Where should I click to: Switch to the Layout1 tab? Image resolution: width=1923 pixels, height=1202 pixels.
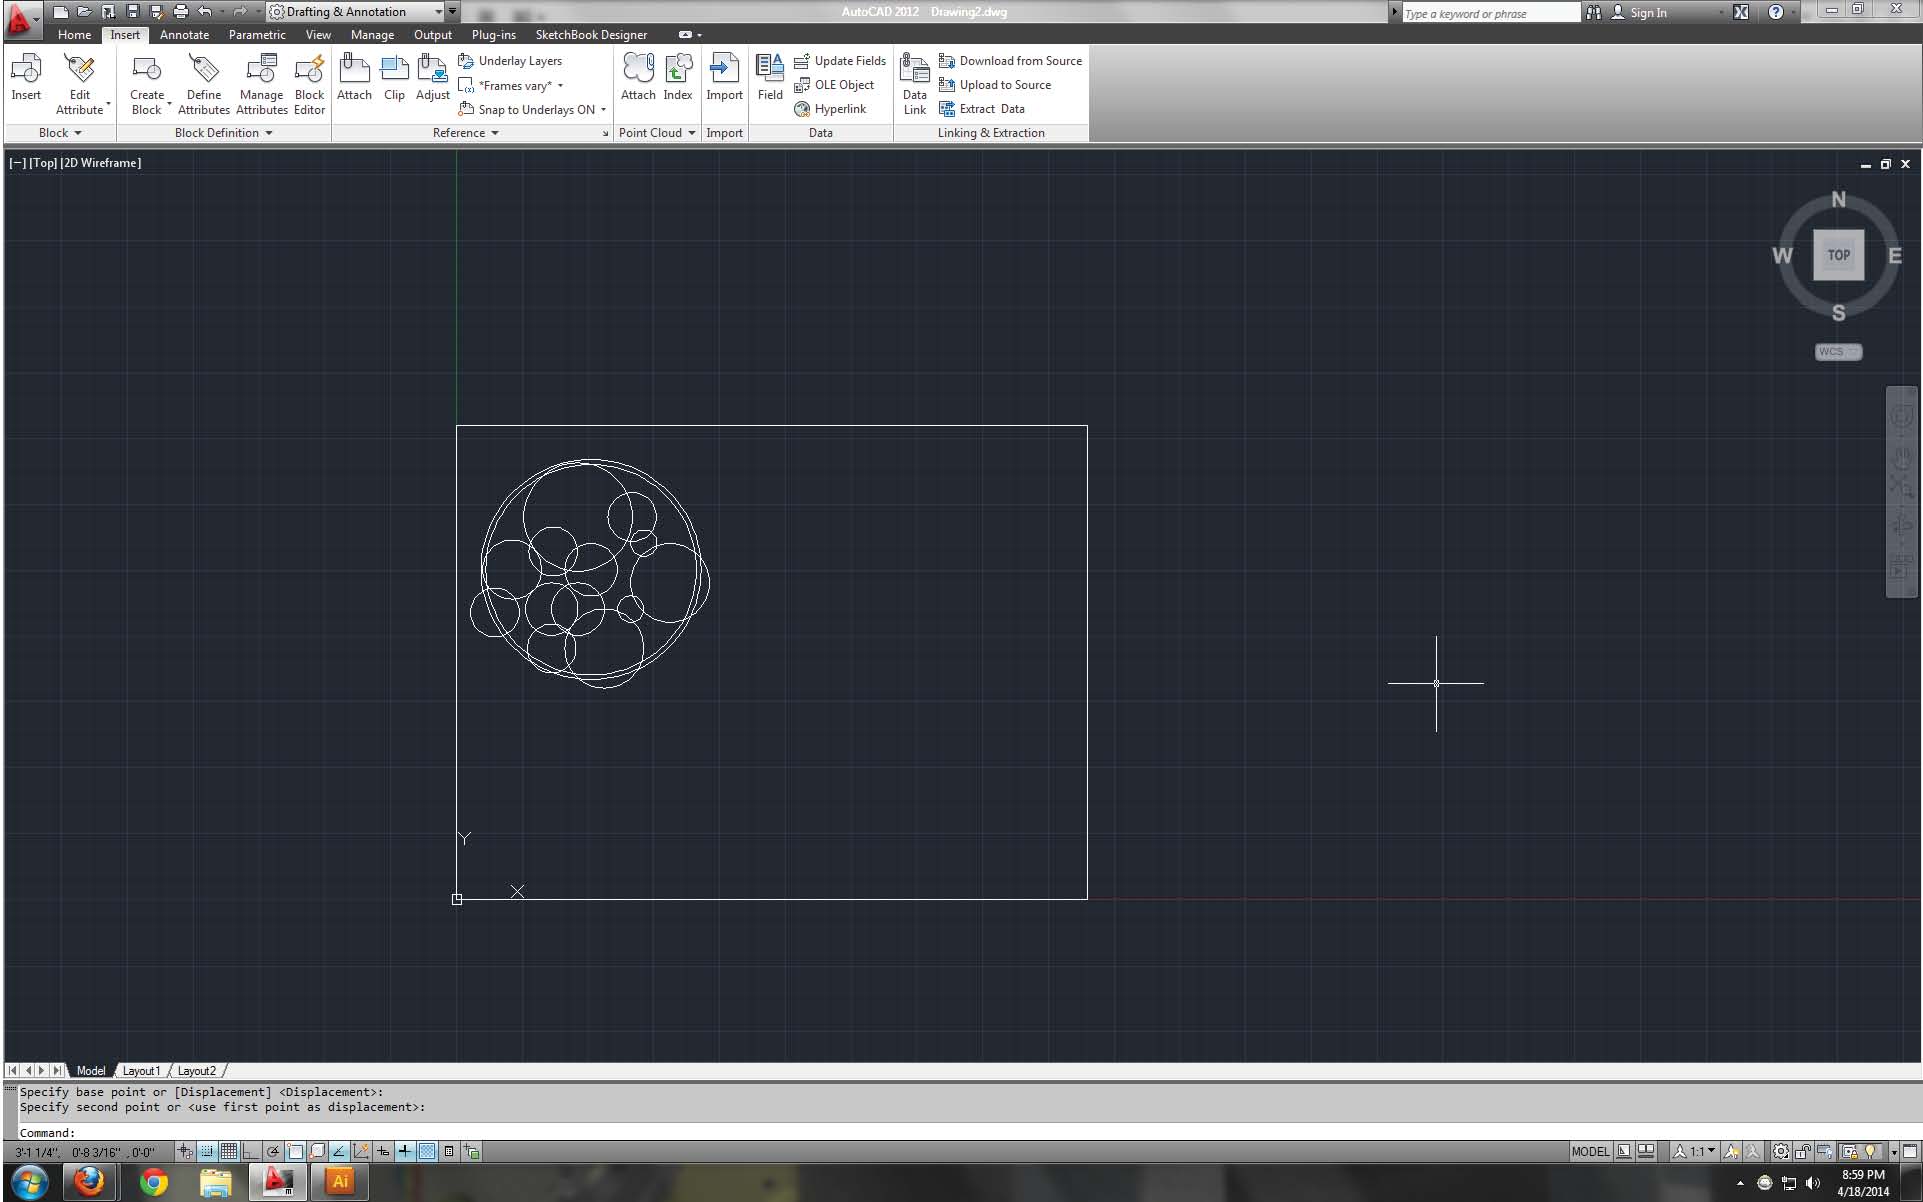pos(141,1071)
